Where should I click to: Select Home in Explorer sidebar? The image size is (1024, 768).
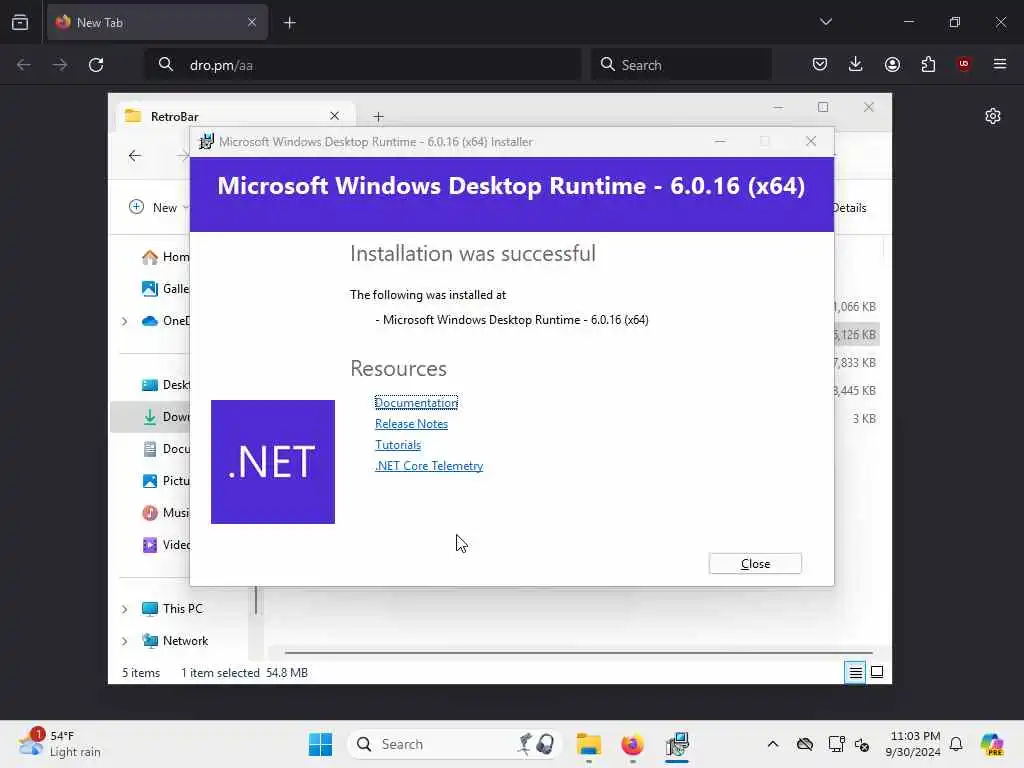tap(165, 257)
